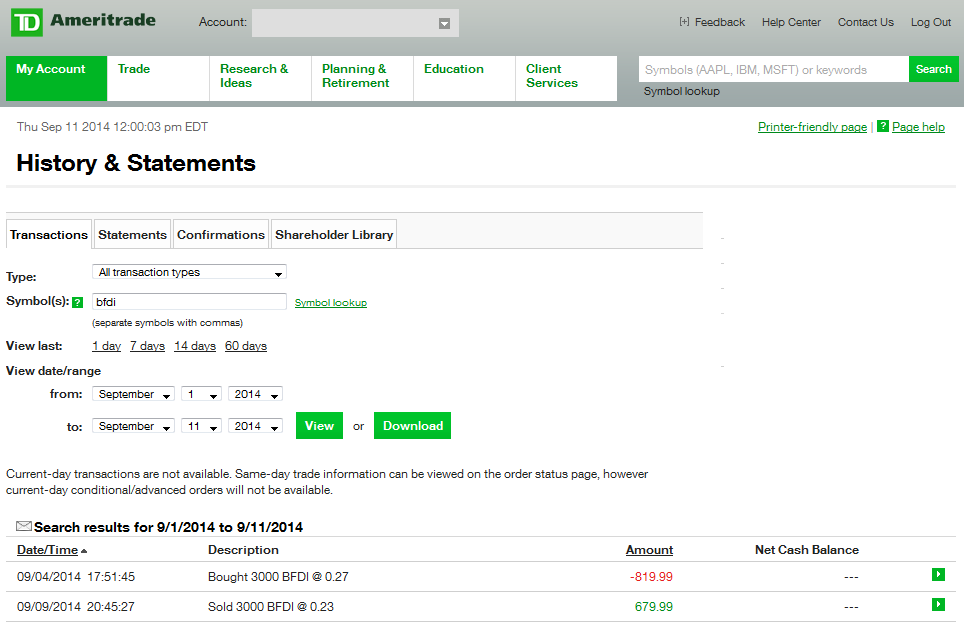Click the Feedback link
Viewport: 964px width, 625px height.
719,22
